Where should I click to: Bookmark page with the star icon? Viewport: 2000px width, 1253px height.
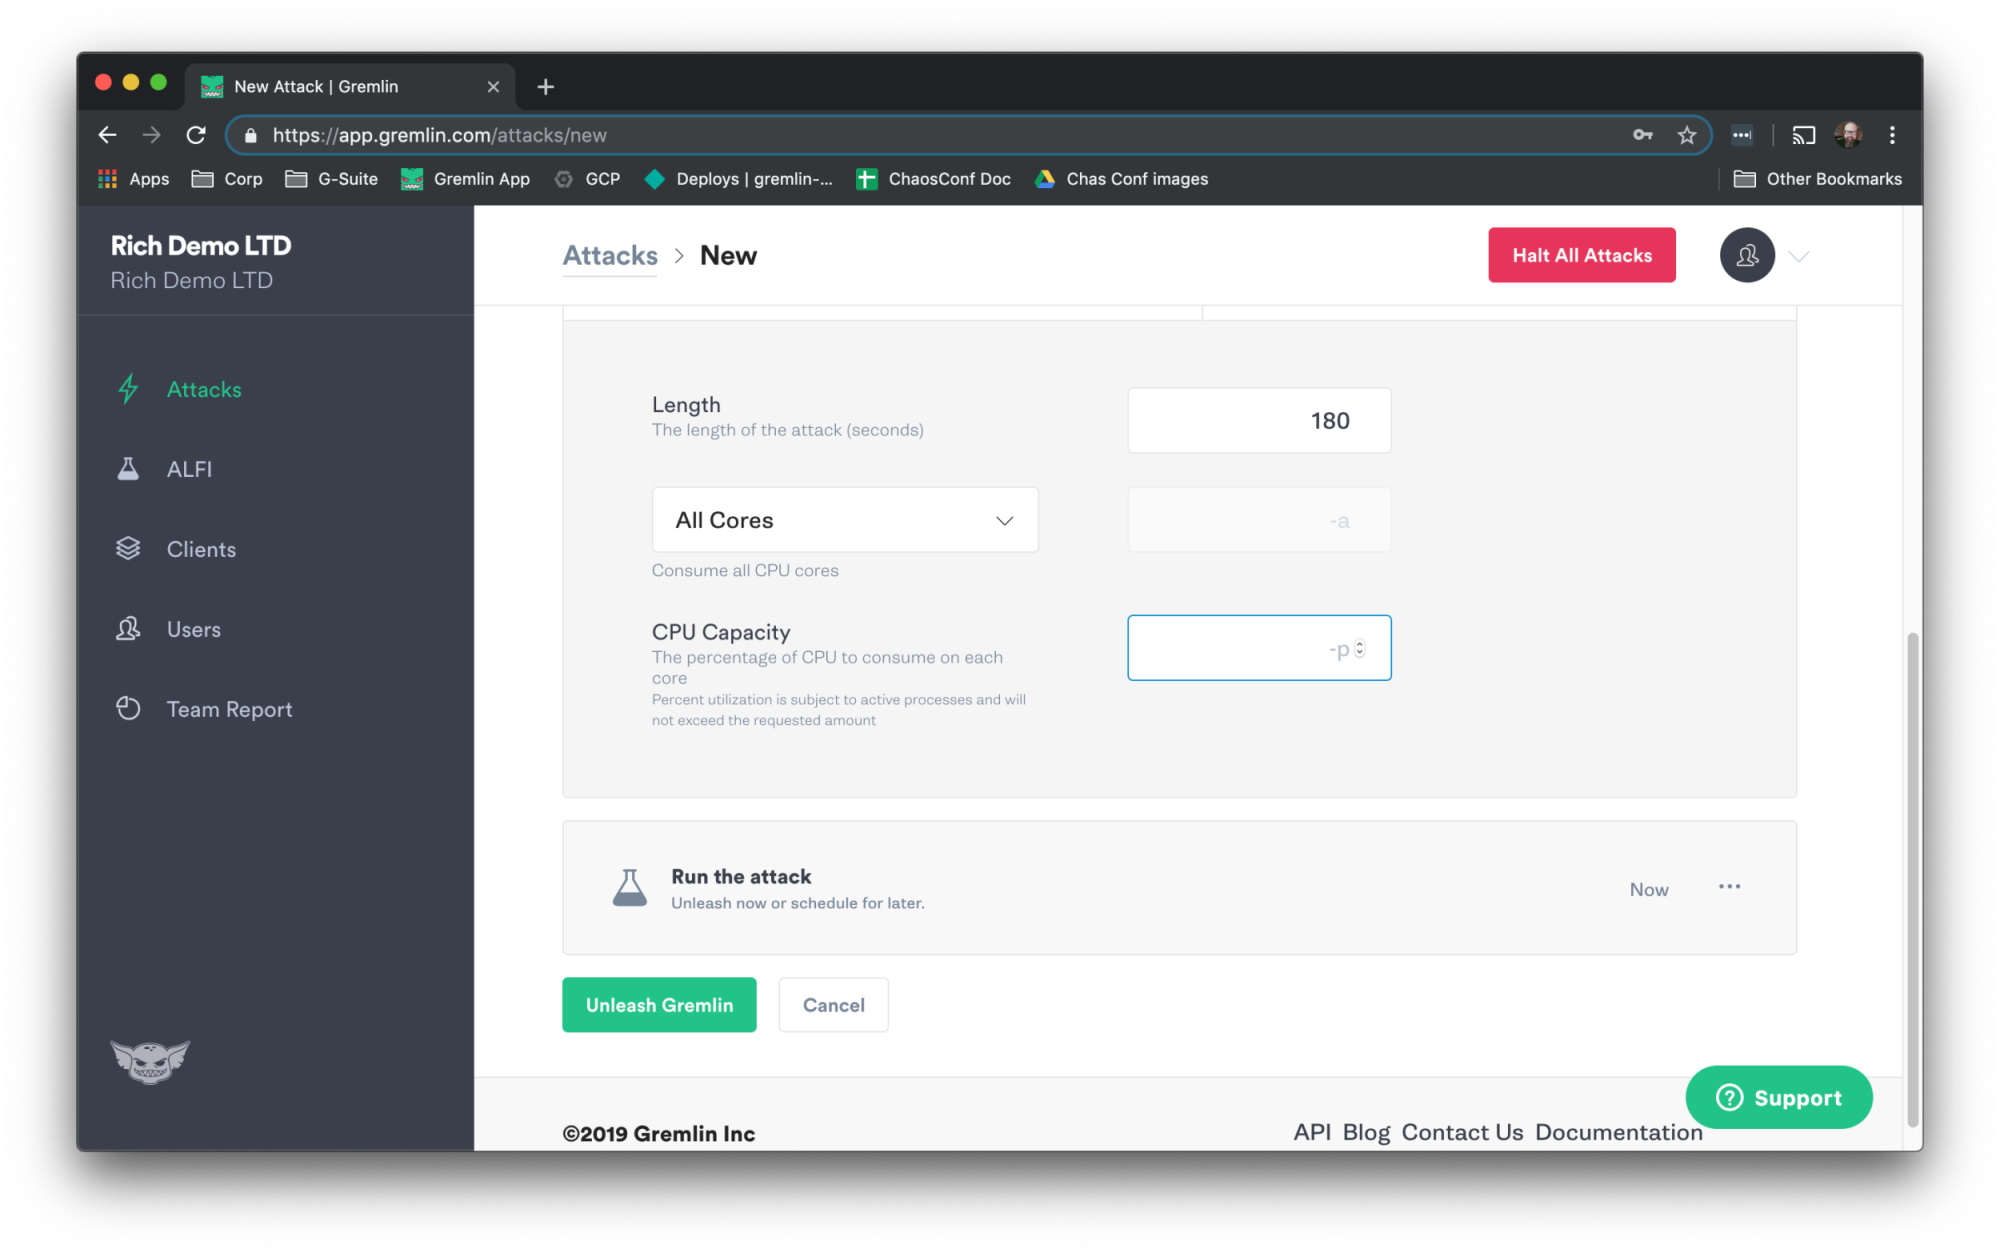(1687, 135)
